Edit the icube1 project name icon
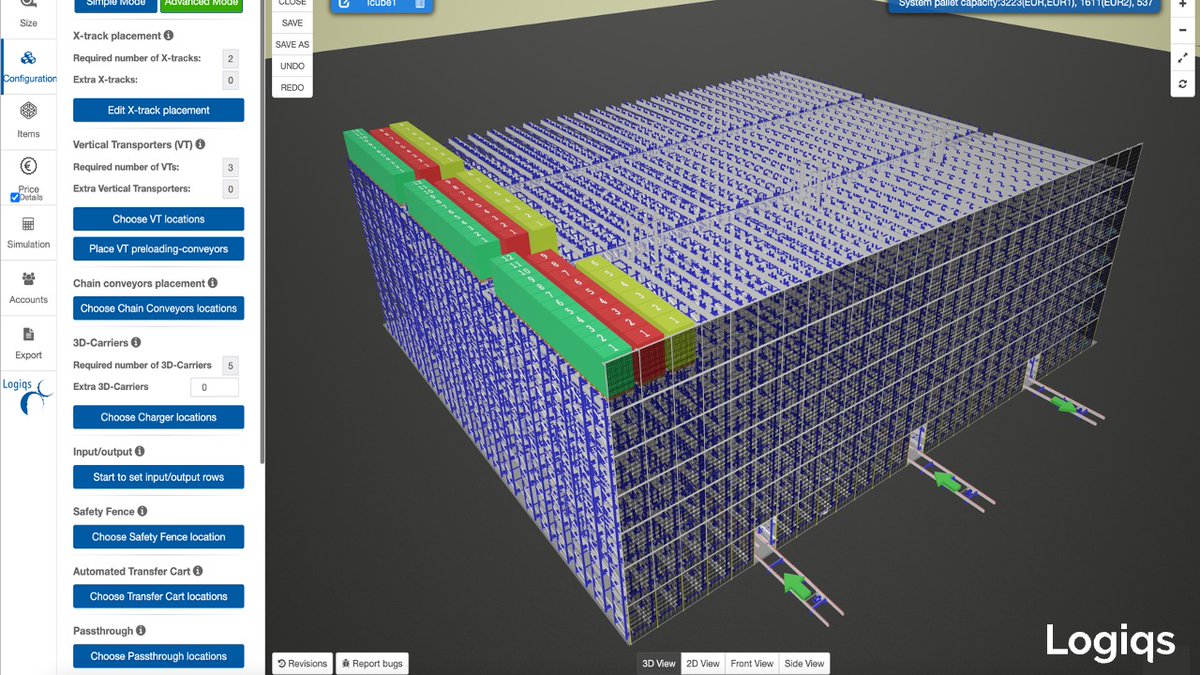 [x=345, y=3]
